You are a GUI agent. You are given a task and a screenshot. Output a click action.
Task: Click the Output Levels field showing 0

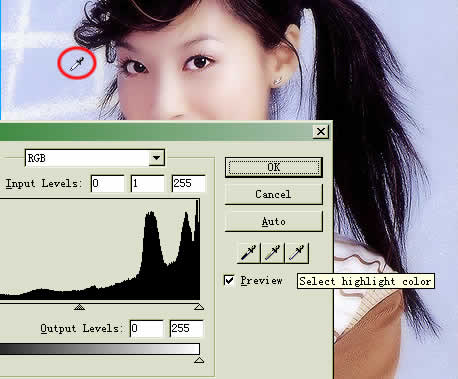[147, 328]
